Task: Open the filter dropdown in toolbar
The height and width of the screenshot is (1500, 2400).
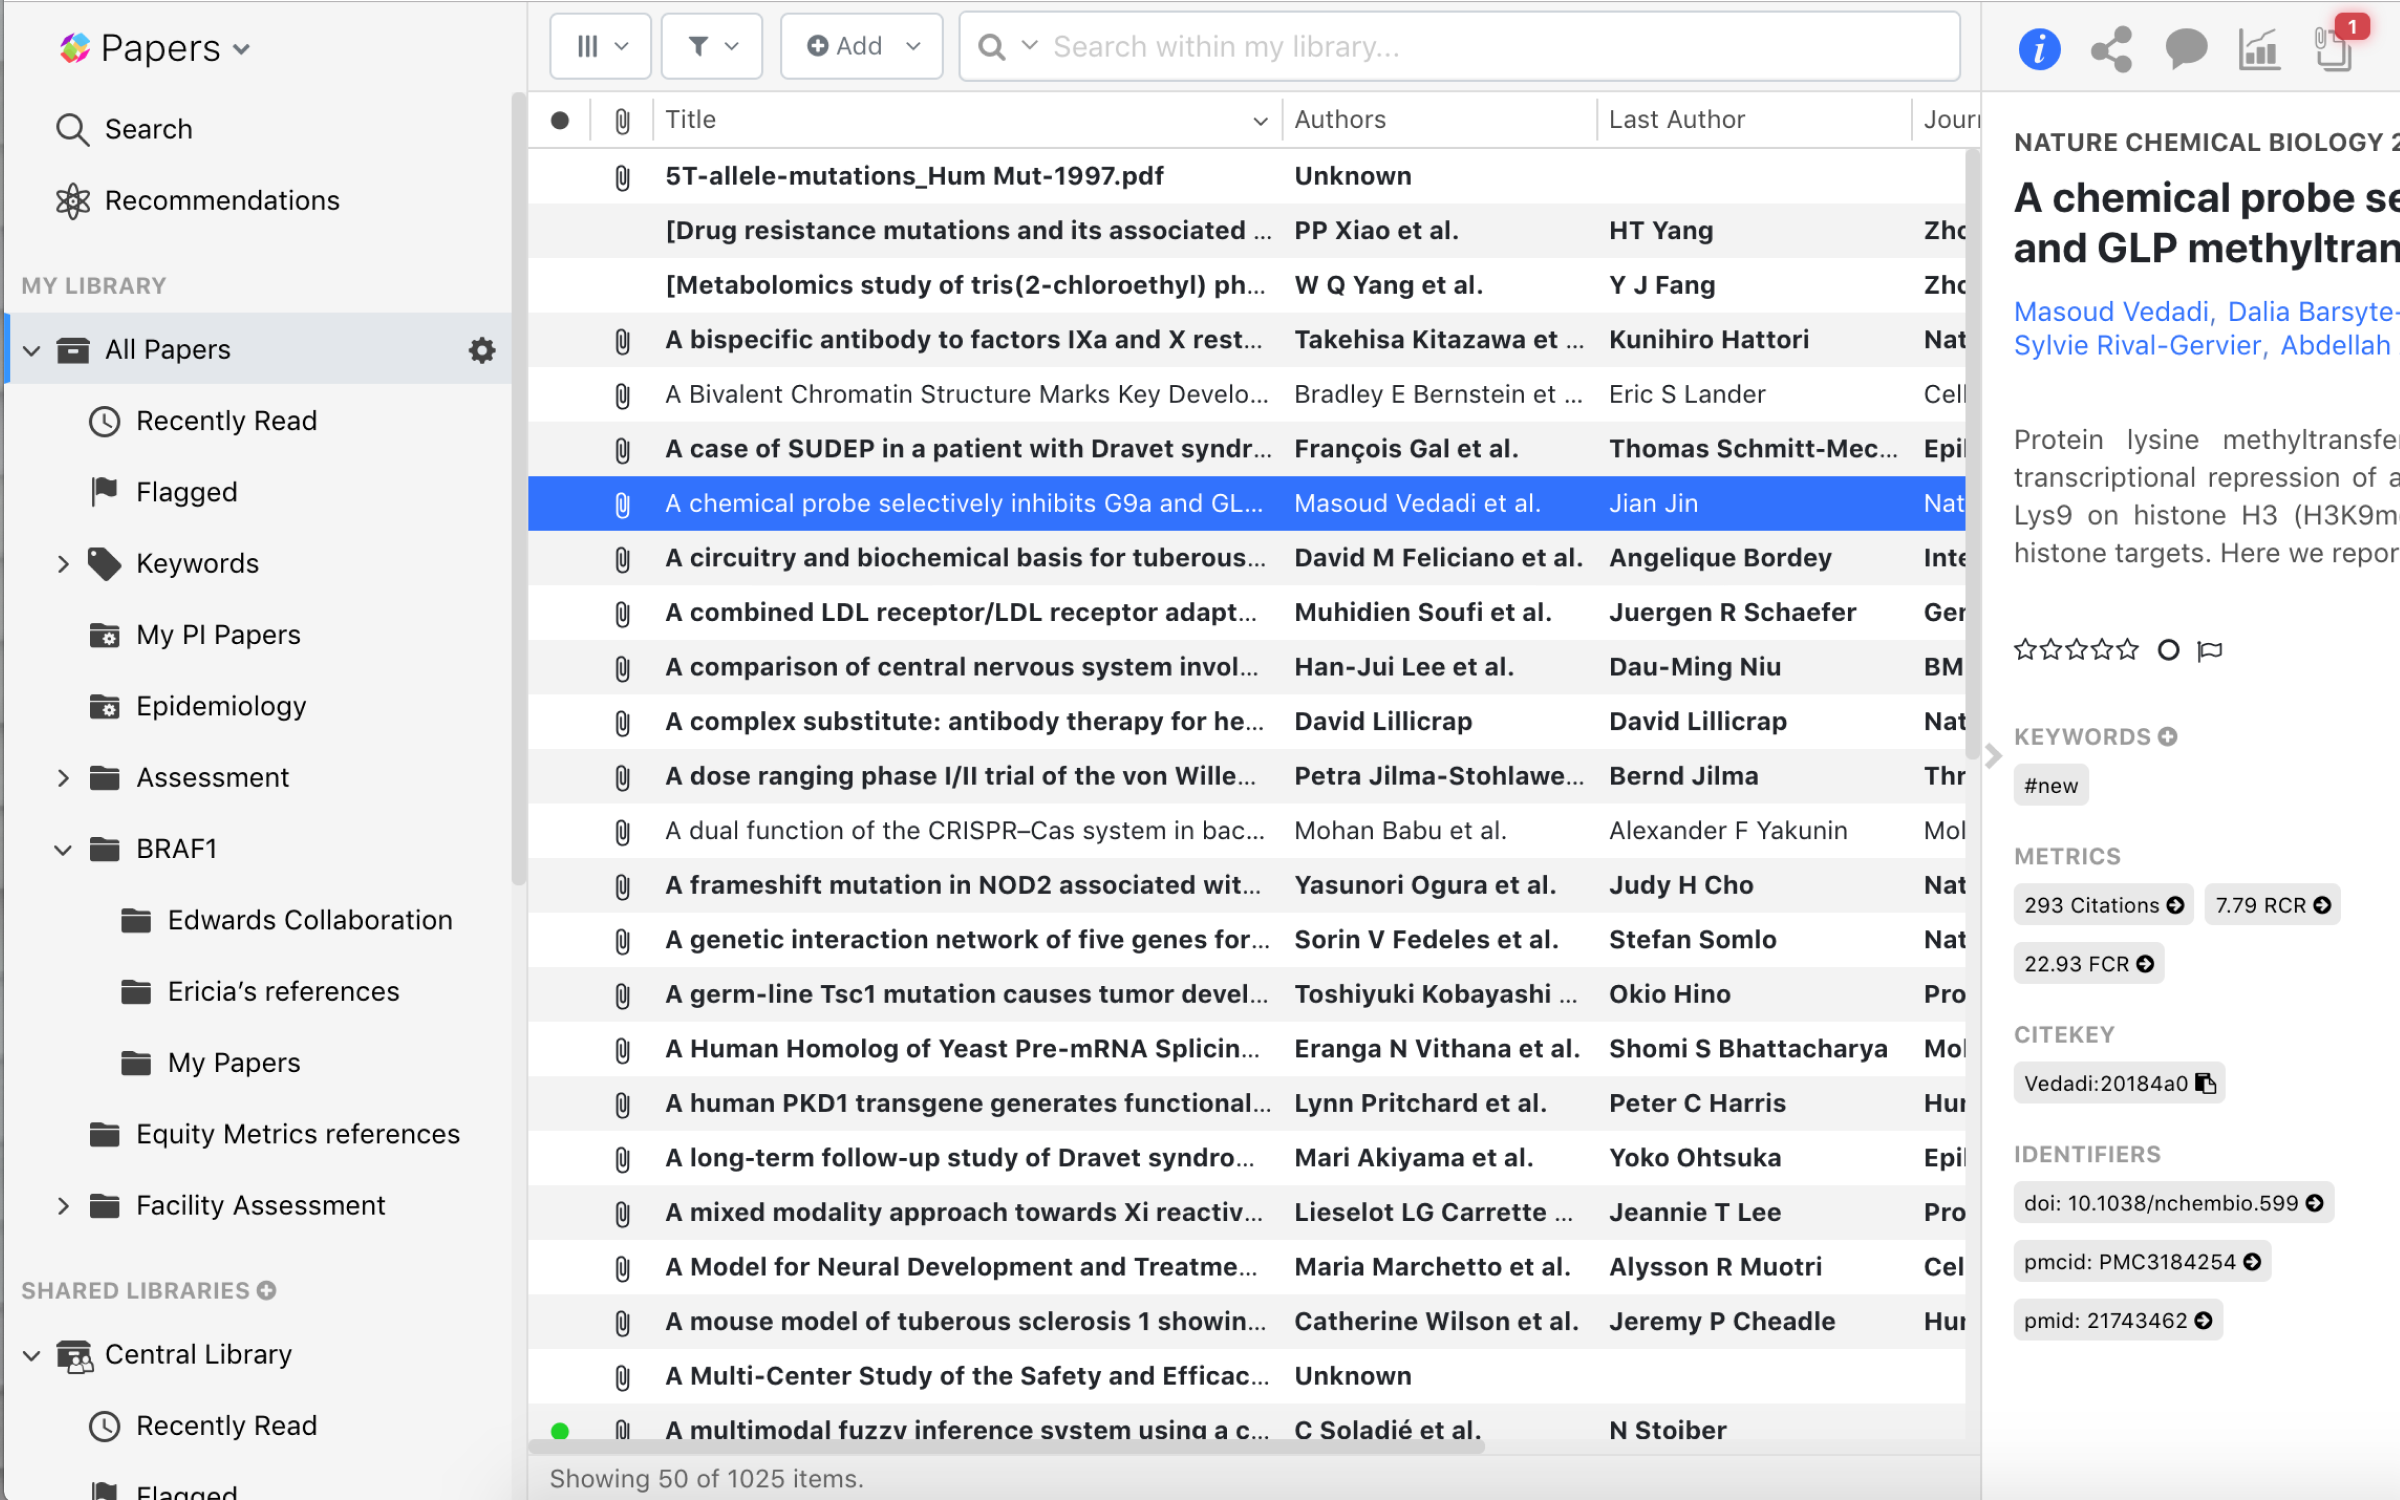Action: [712, 47]
